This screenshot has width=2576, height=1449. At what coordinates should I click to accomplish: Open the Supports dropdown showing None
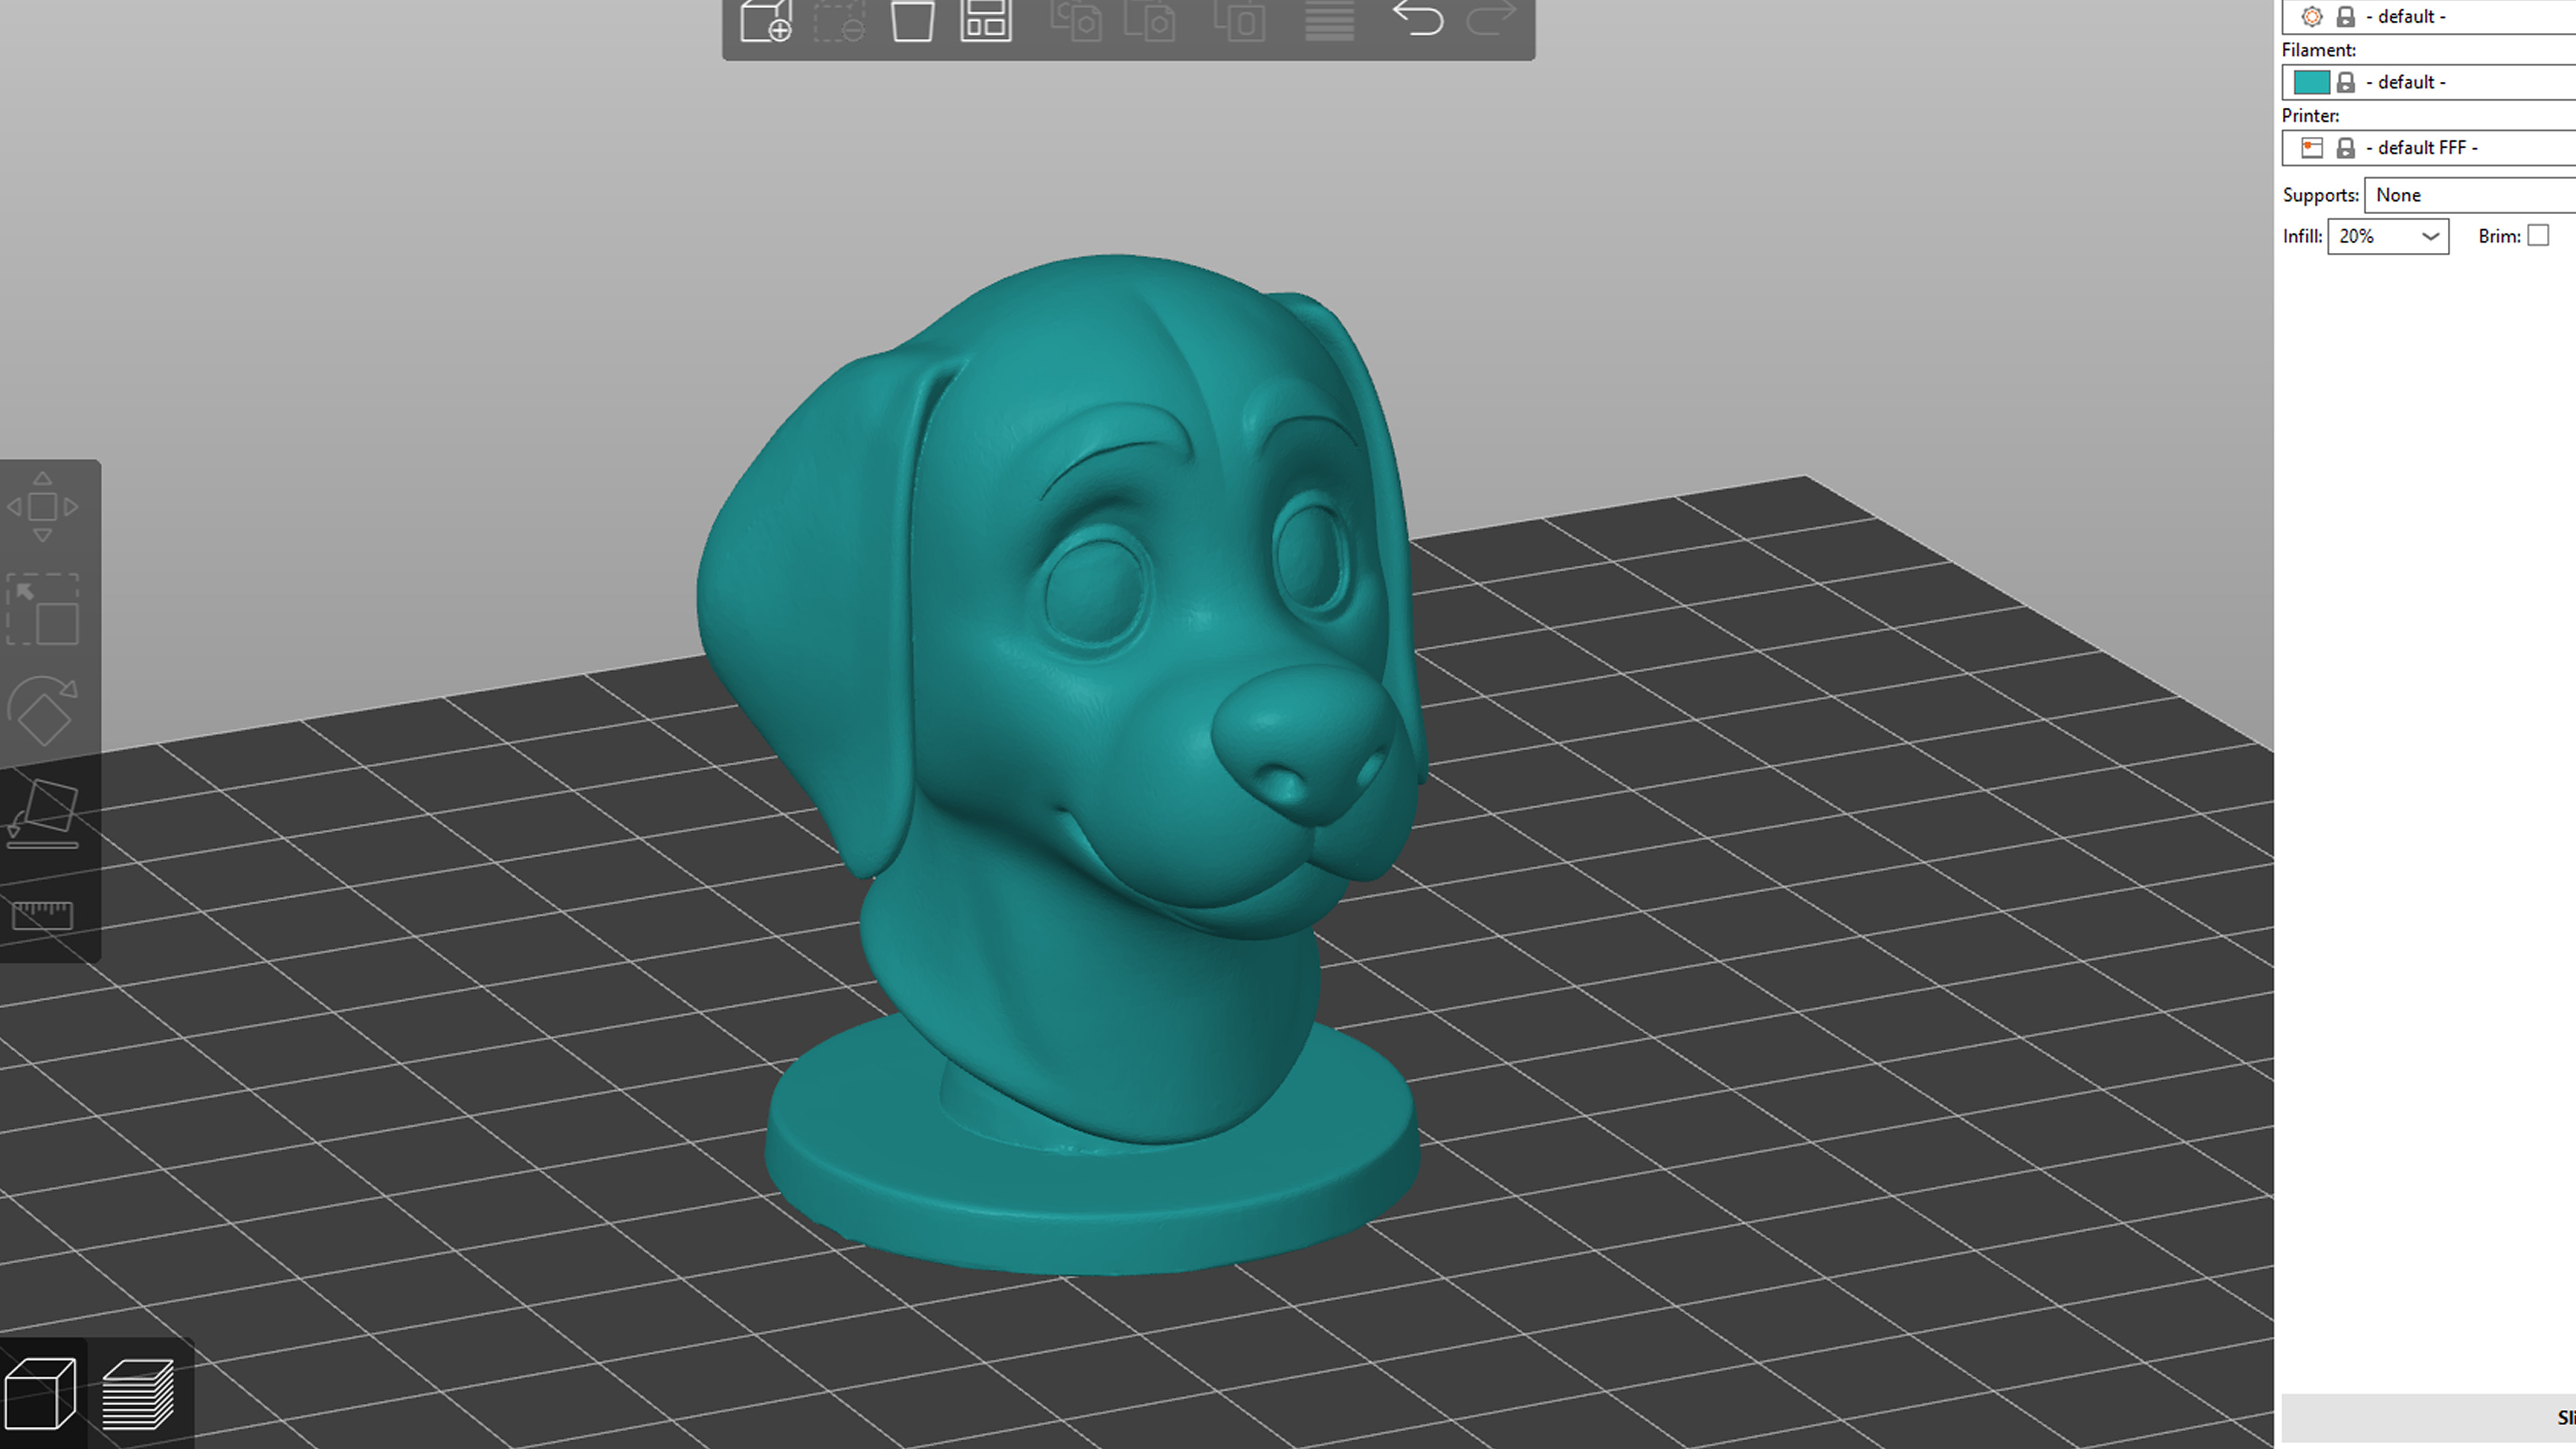point(2470,195)
